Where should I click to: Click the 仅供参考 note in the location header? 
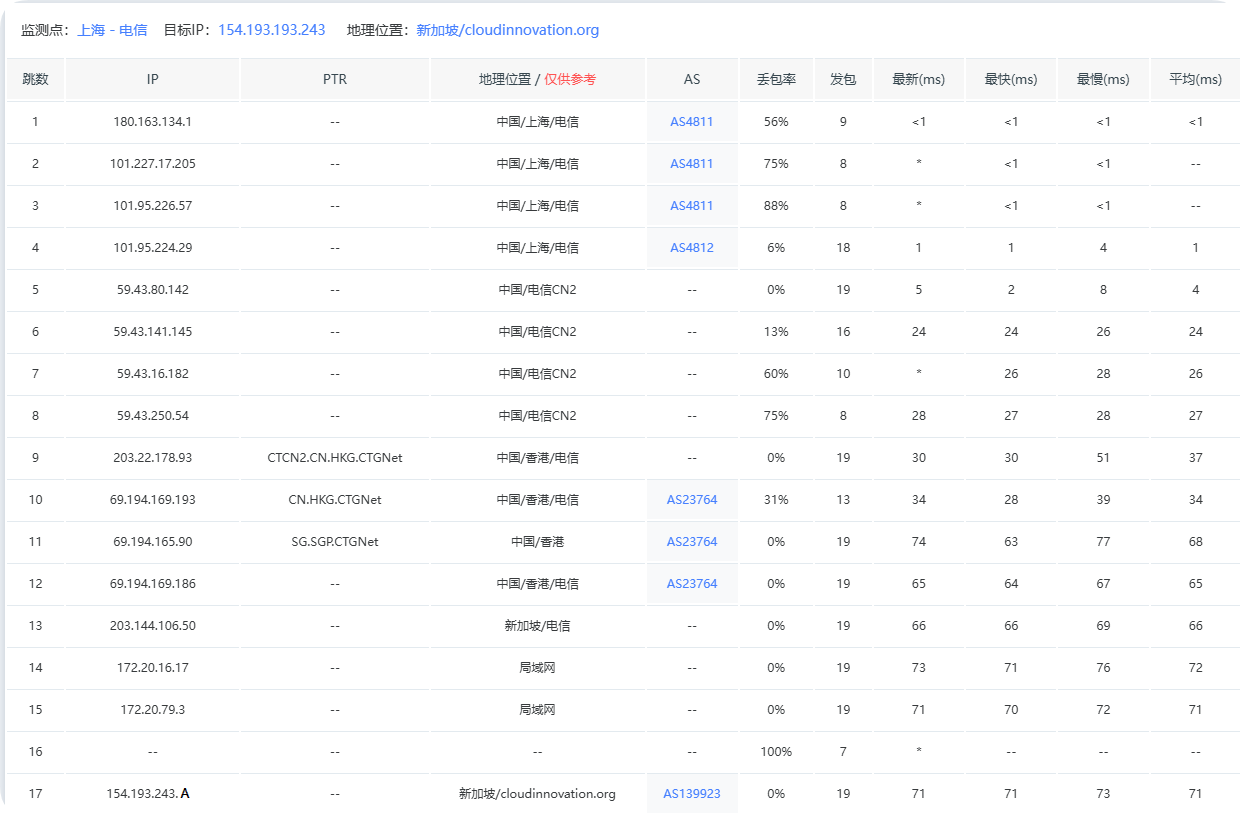click(570, 80)
